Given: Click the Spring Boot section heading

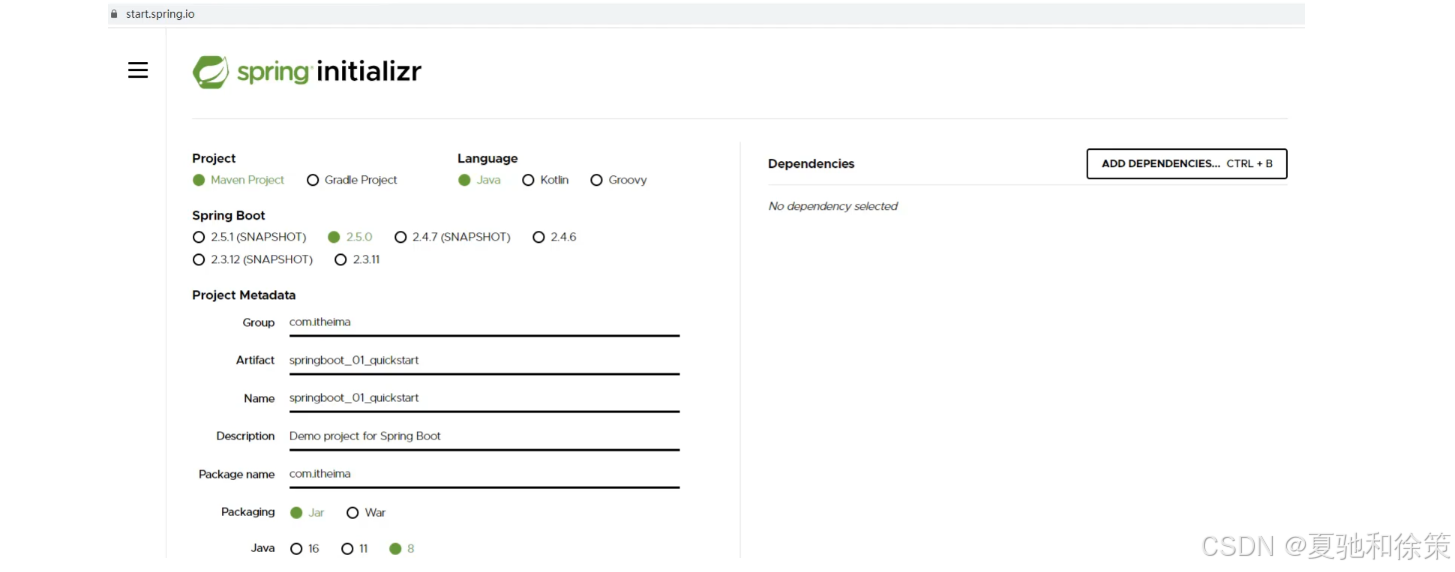Looking at the screenshot, I should (229, 216).
